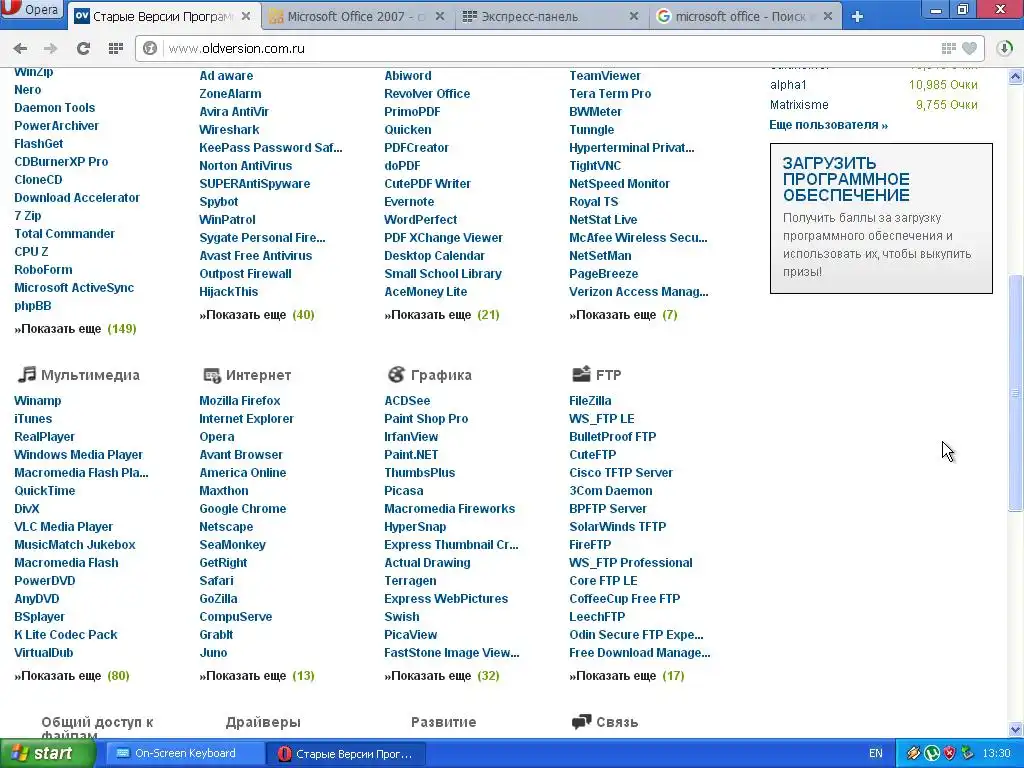Select the Старые Версии Программ tab
Viewport: 1024px width, 768px height.
(x=163, y=17)
